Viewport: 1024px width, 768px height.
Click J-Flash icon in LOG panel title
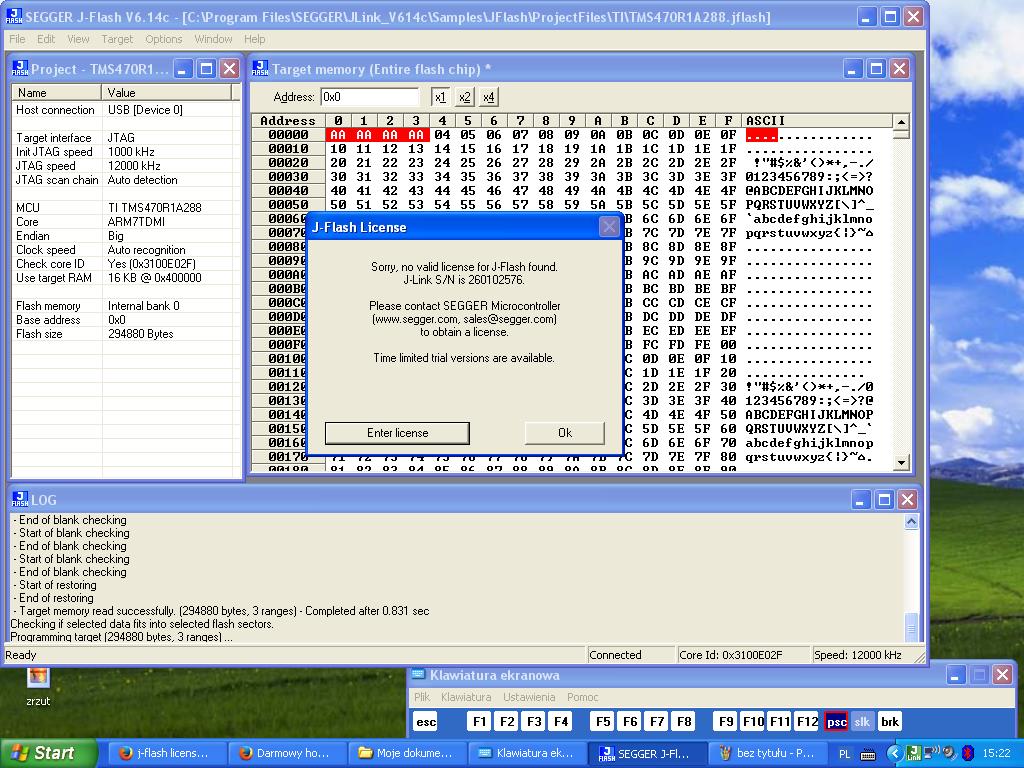20,499
